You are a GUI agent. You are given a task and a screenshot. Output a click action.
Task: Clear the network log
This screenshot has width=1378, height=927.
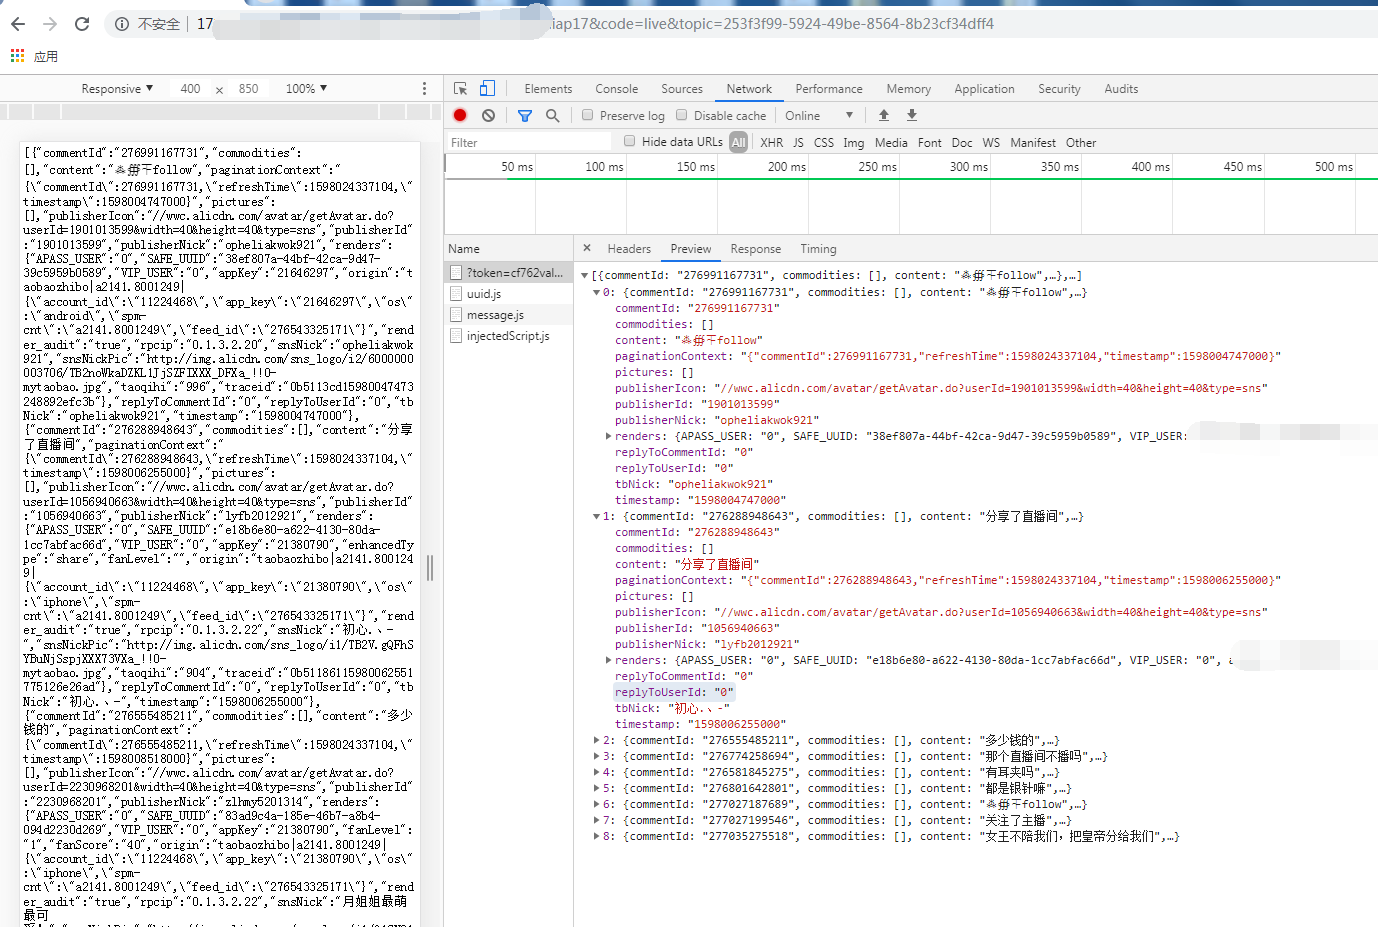pos(488,116)
